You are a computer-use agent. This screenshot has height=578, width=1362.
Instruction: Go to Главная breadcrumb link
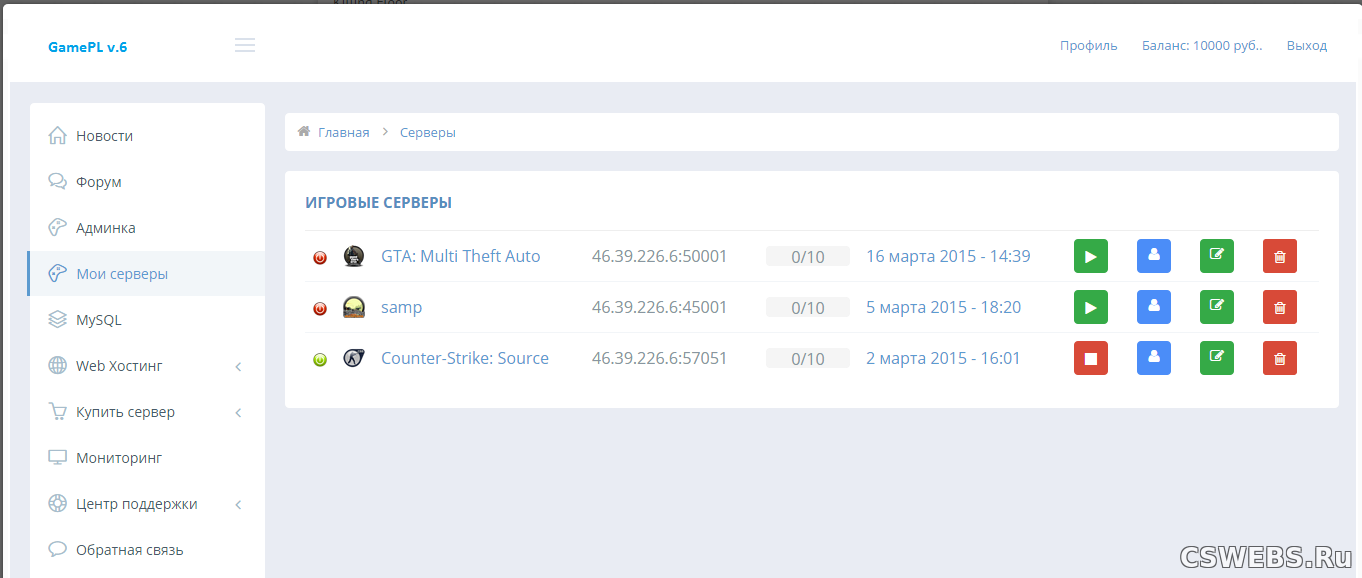pyautogui.click(x=344, y=132)
